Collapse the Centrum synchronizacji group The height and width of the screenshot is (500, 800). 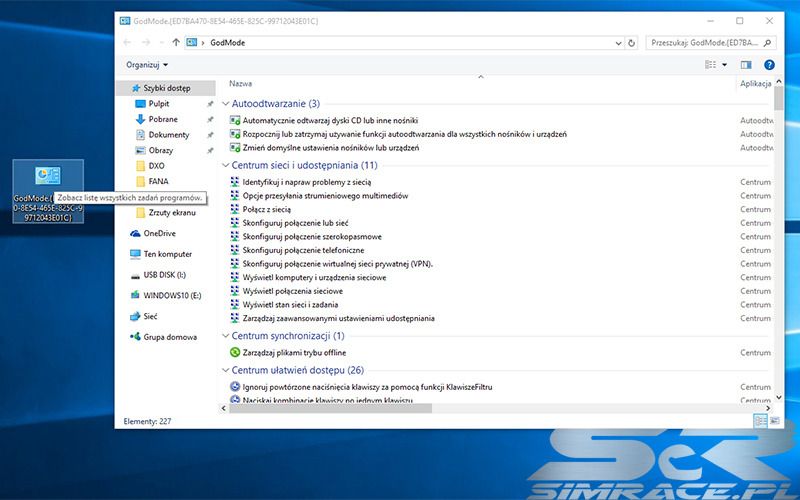[224, 336]
